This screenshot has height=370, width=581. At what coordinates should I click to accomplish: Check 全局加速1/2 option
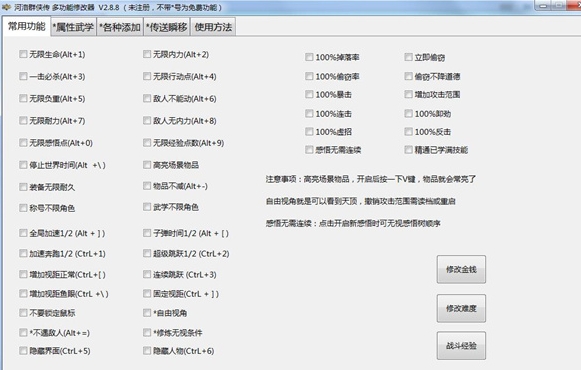(x=23, y=233)
